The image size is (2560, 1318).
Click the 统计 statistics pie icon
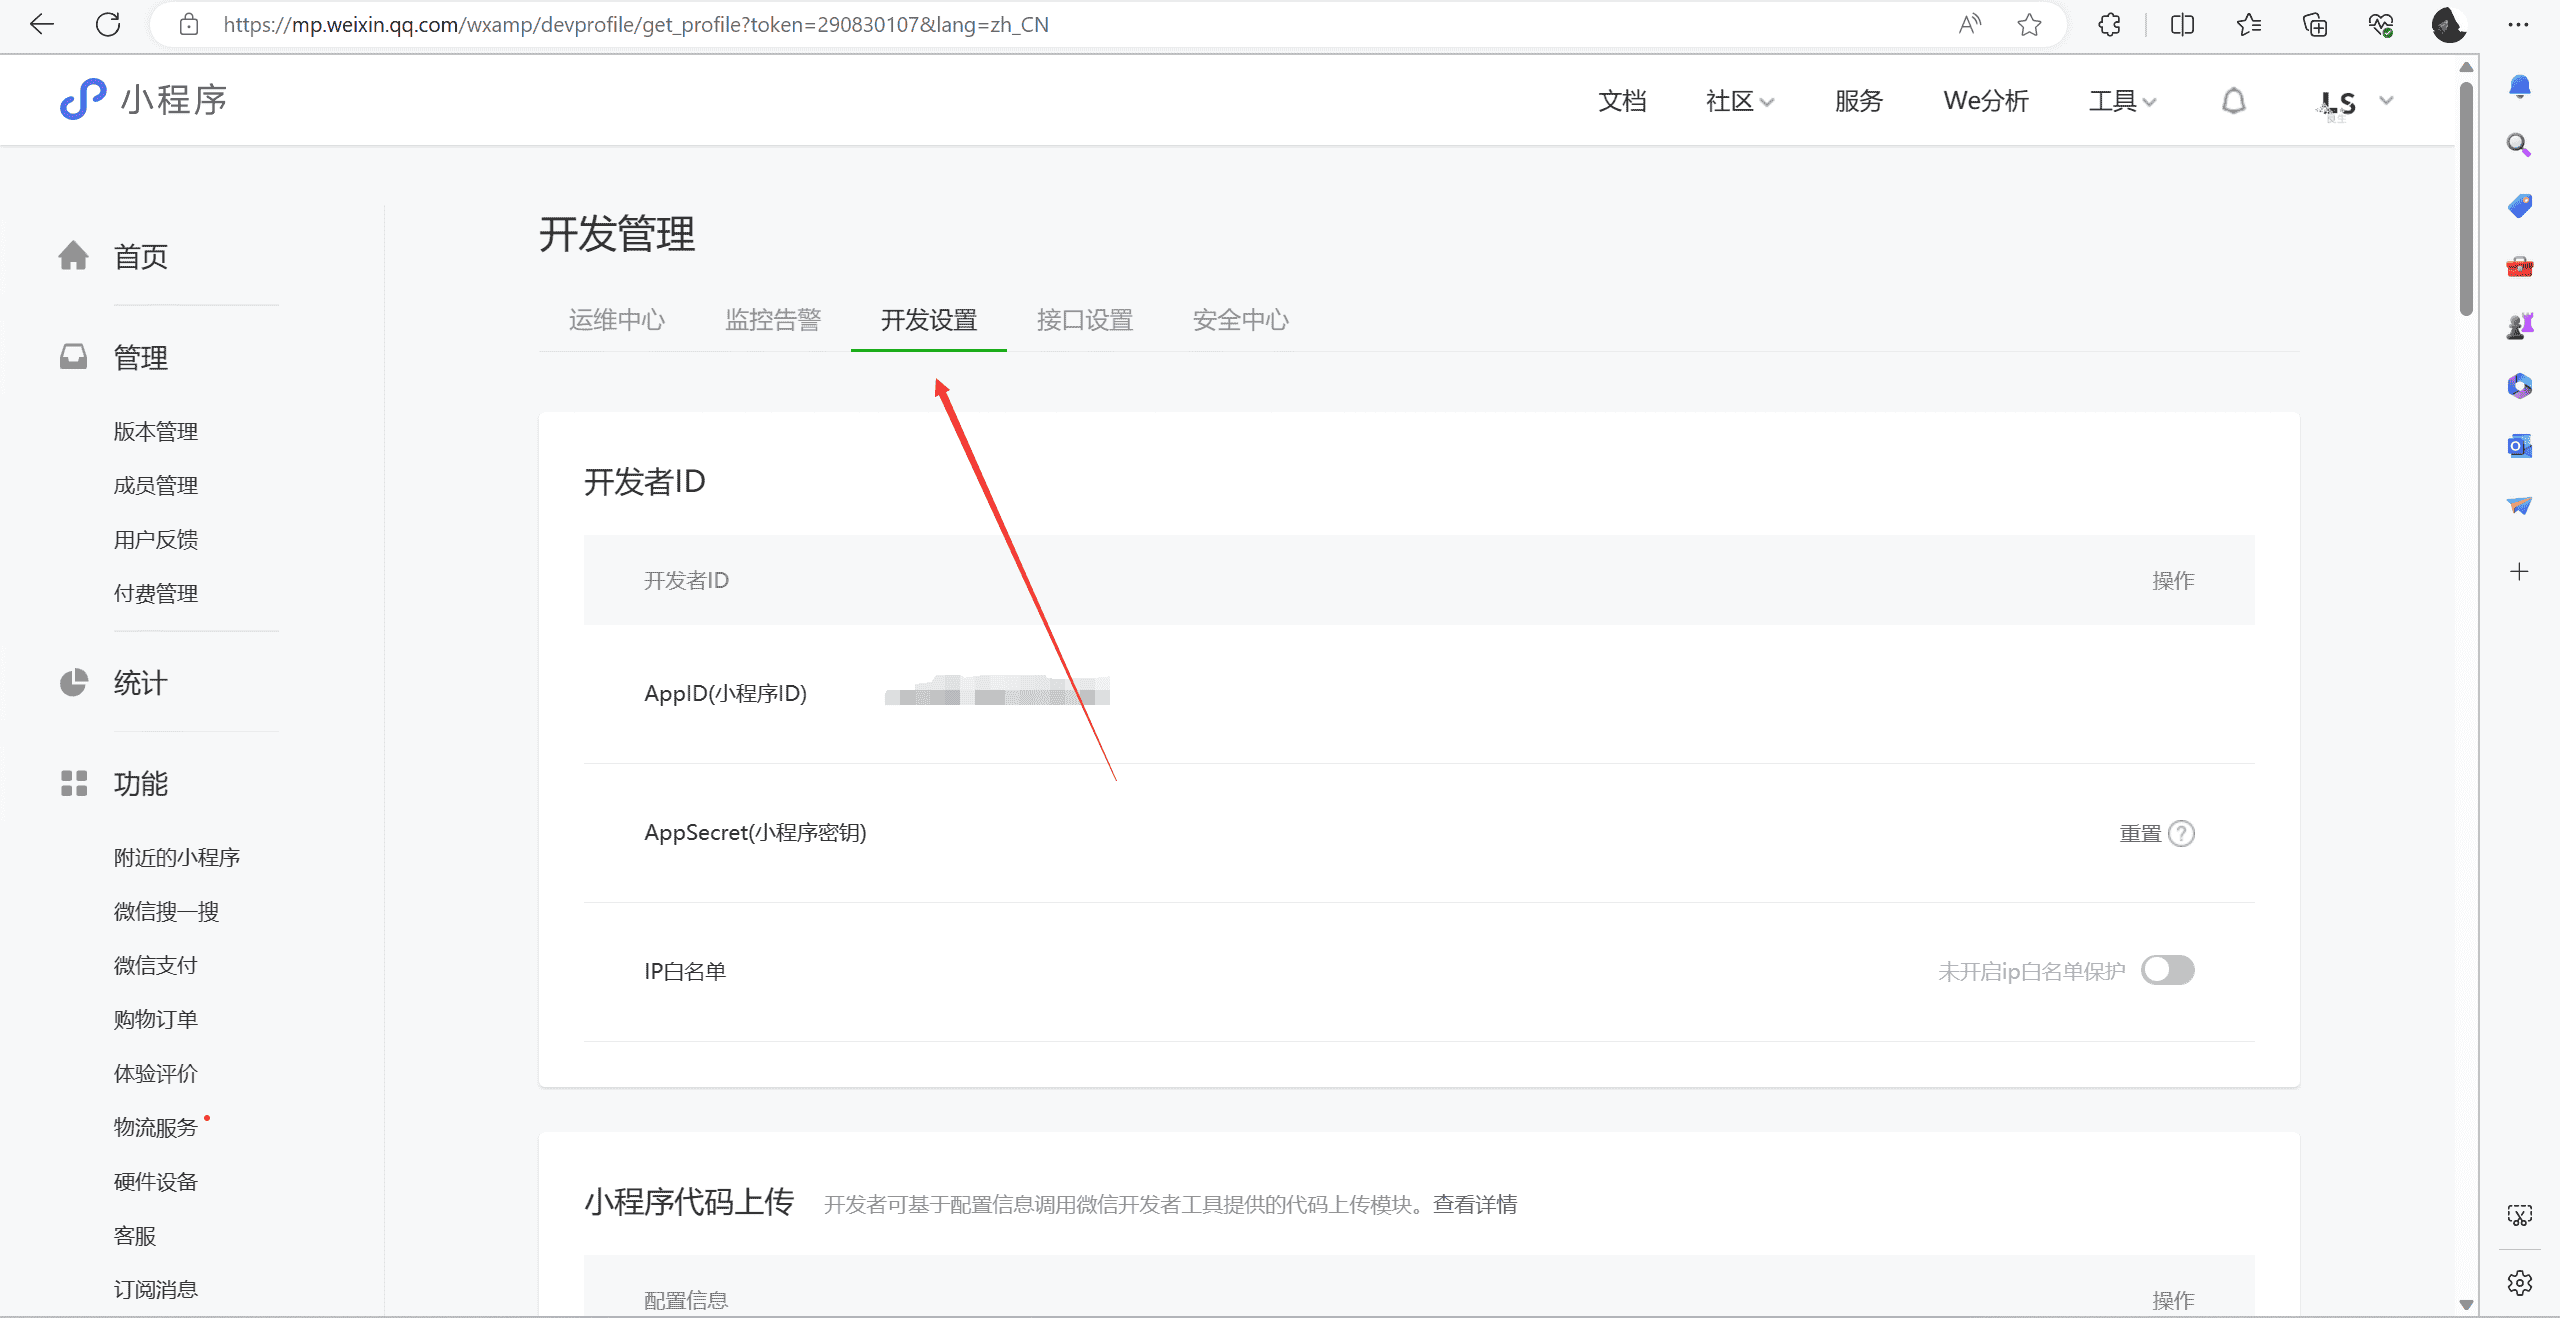pos(74,684)
